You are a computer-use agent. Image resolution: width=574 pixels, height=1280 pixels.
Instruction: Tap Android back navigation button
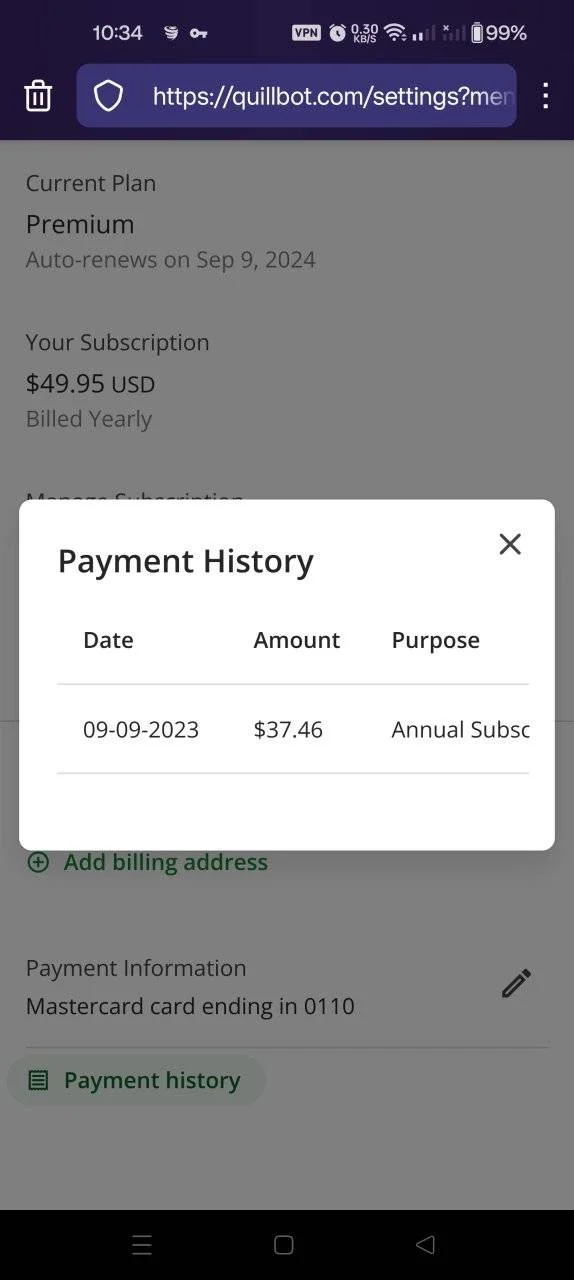pyautogui.click(x=425, y=1245)
